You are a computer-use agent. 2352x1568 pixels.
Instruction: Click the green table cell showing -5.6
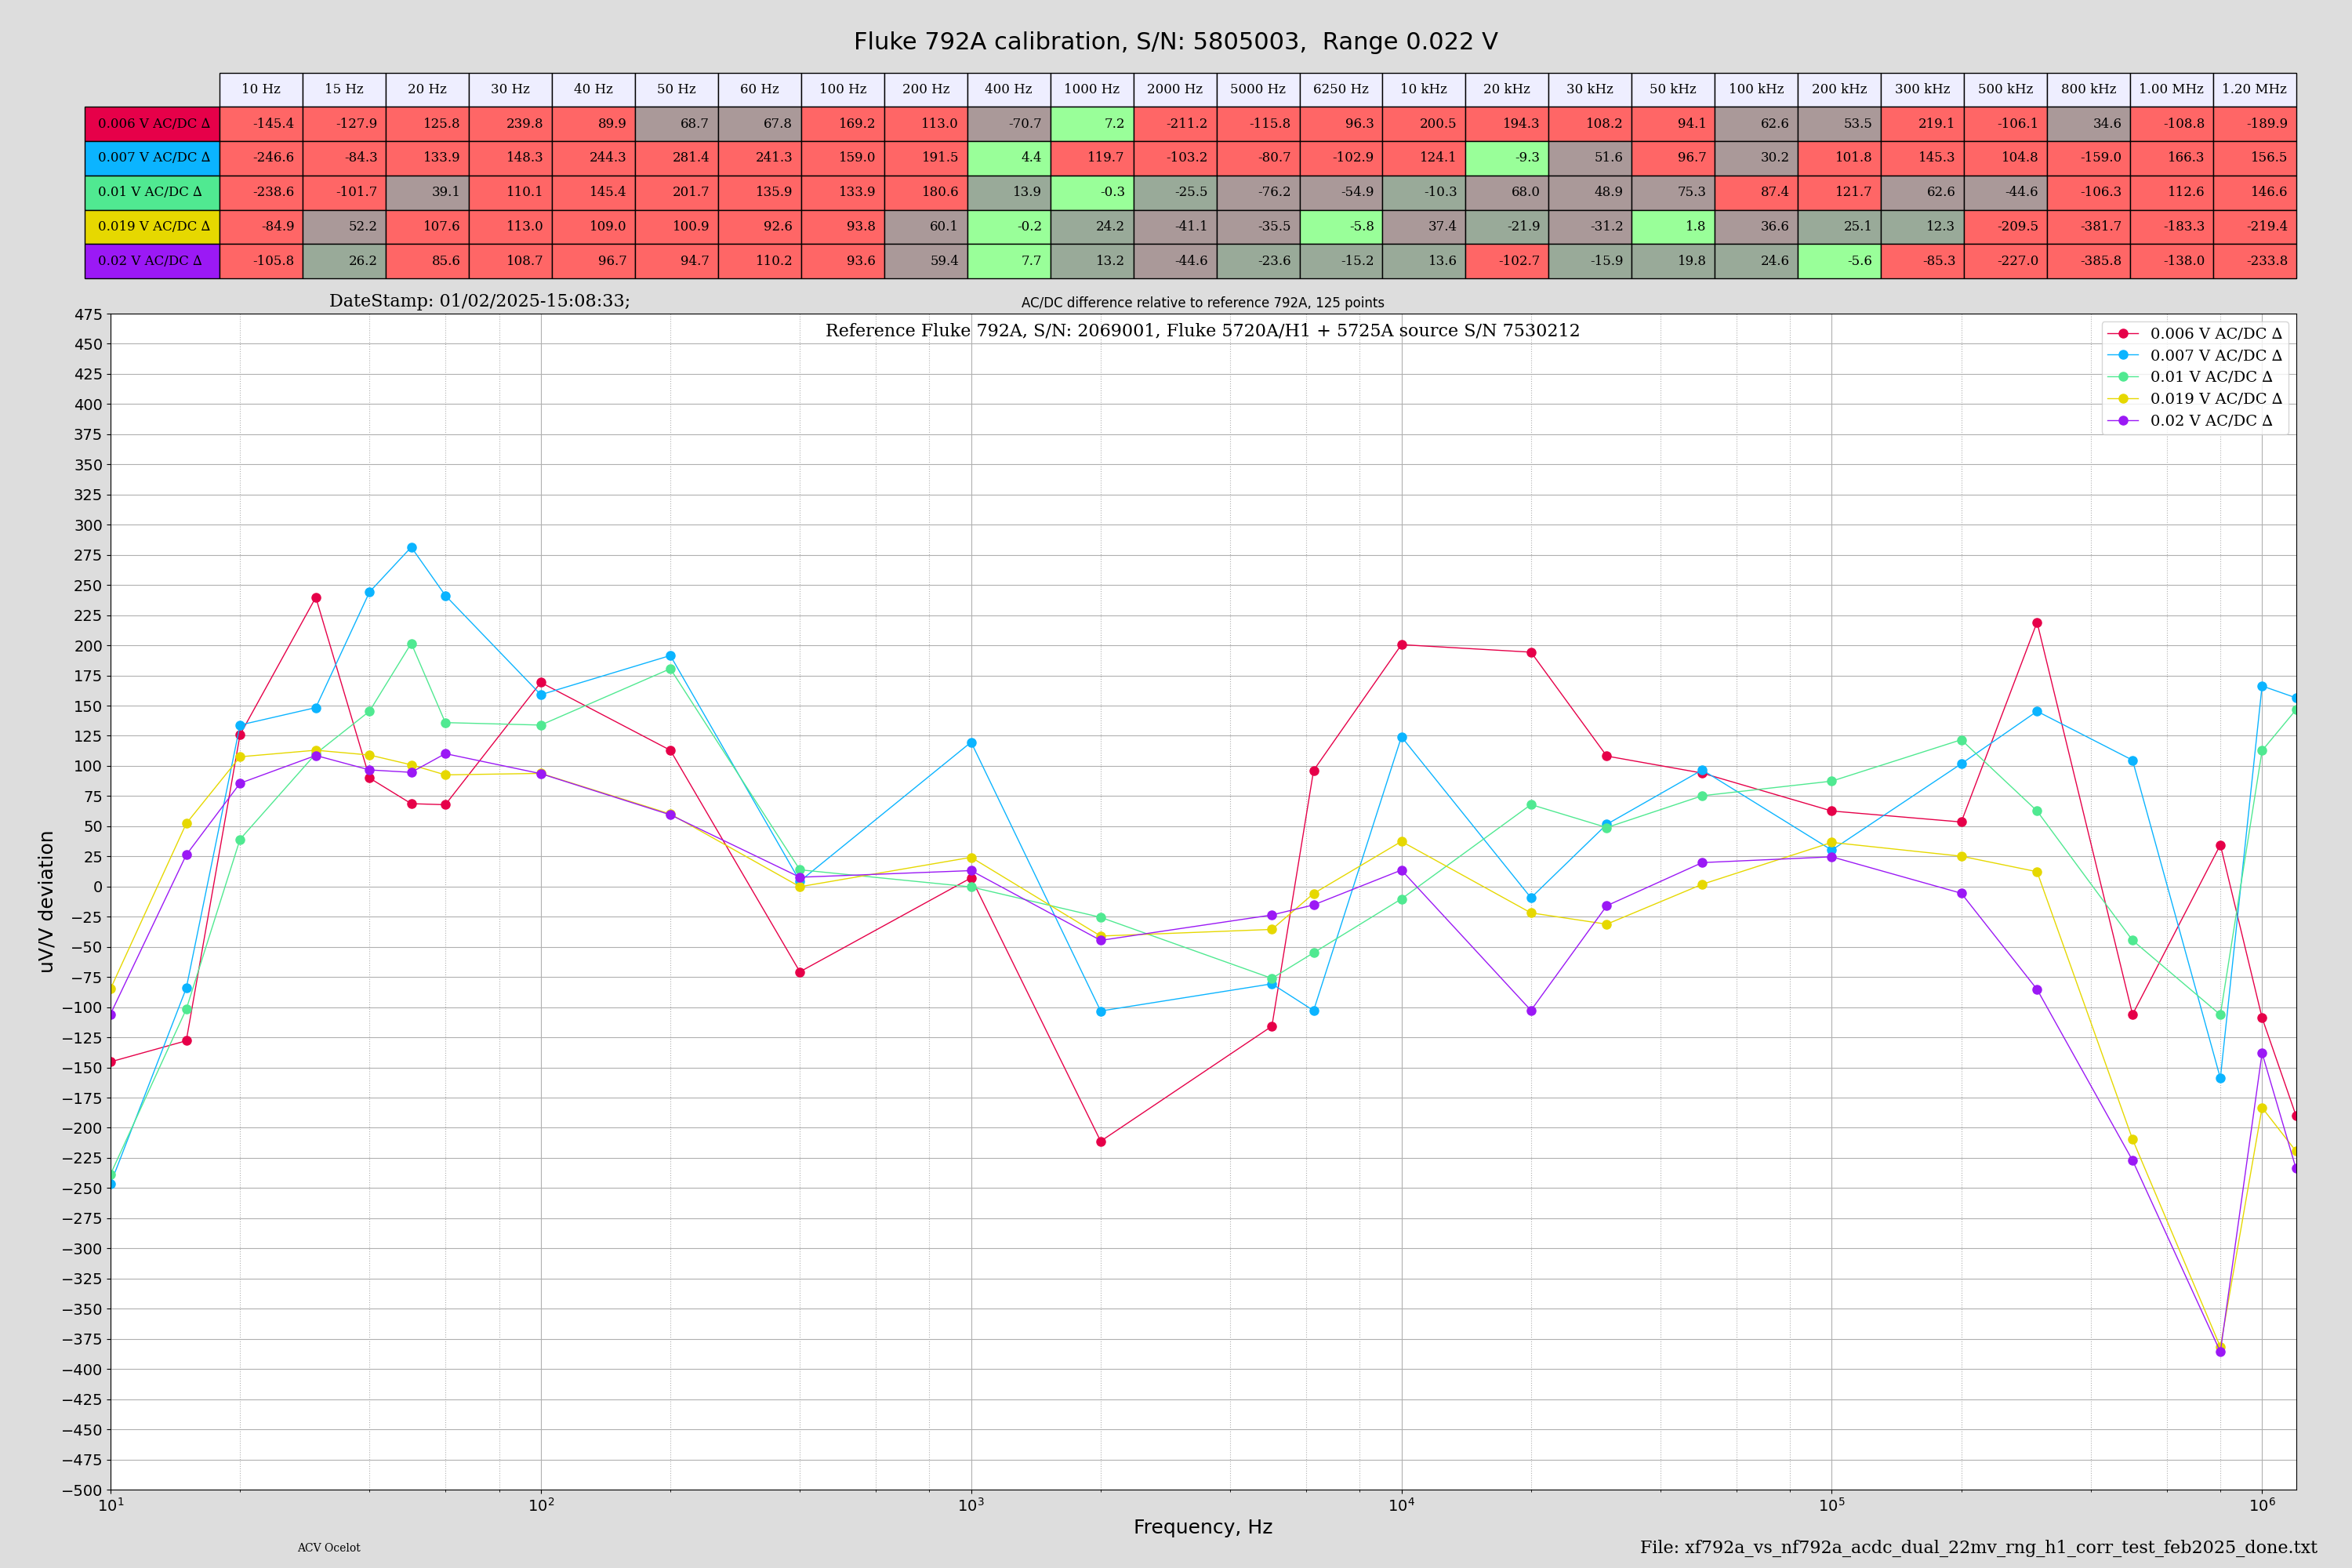(1840, 261)
